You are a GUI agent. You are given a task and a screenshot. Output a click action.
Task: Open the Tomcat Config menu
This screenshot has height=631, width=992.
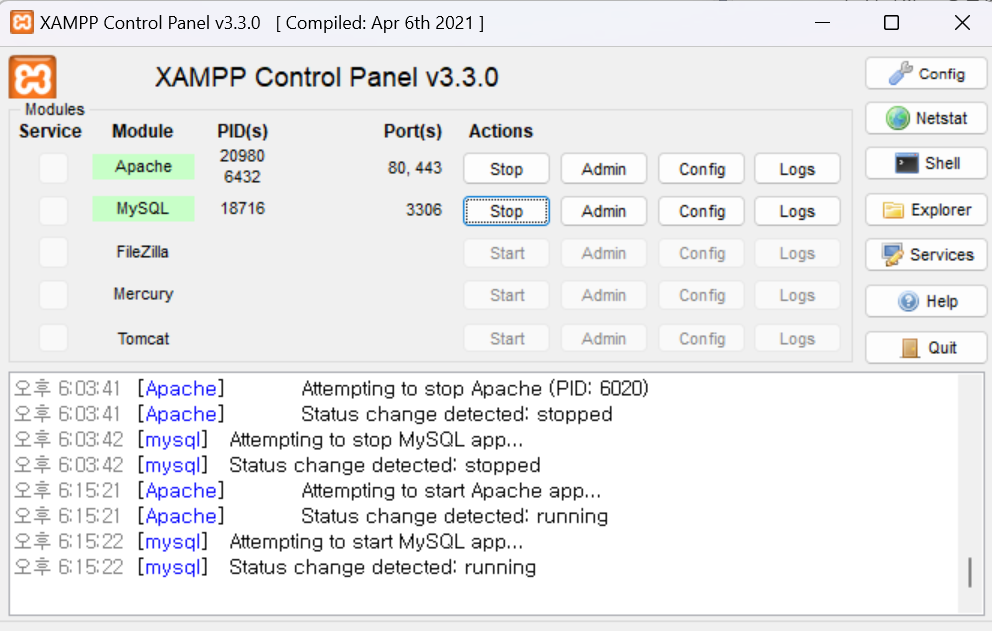702,339
